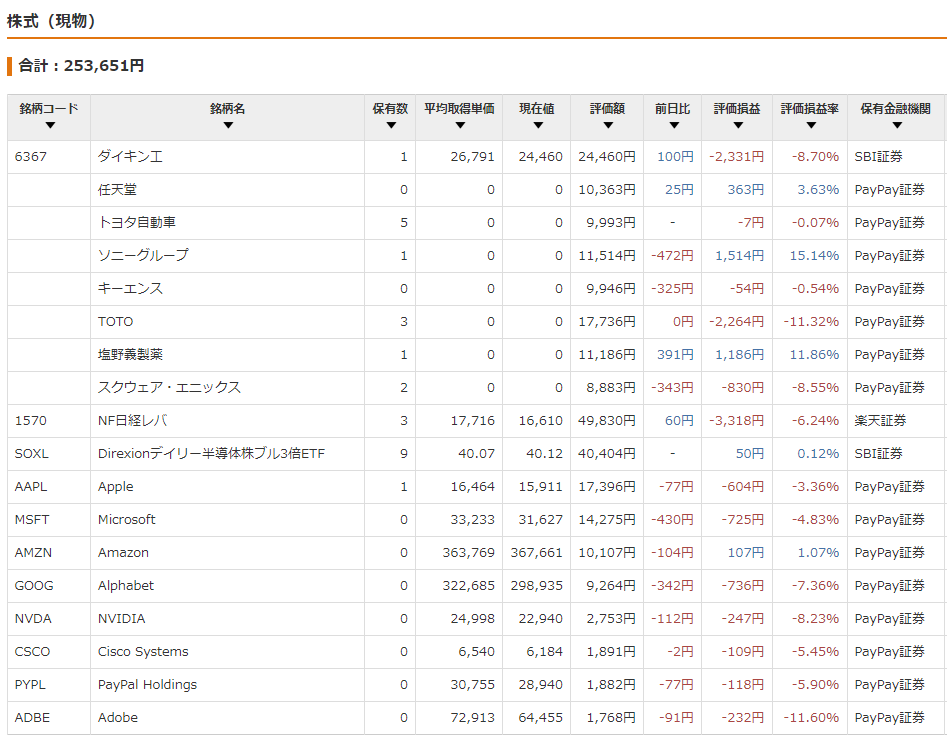The height and width of the screenshot is (741, 947).
Task: Click the 40.12 current price cell
Action: click(544, 454)
